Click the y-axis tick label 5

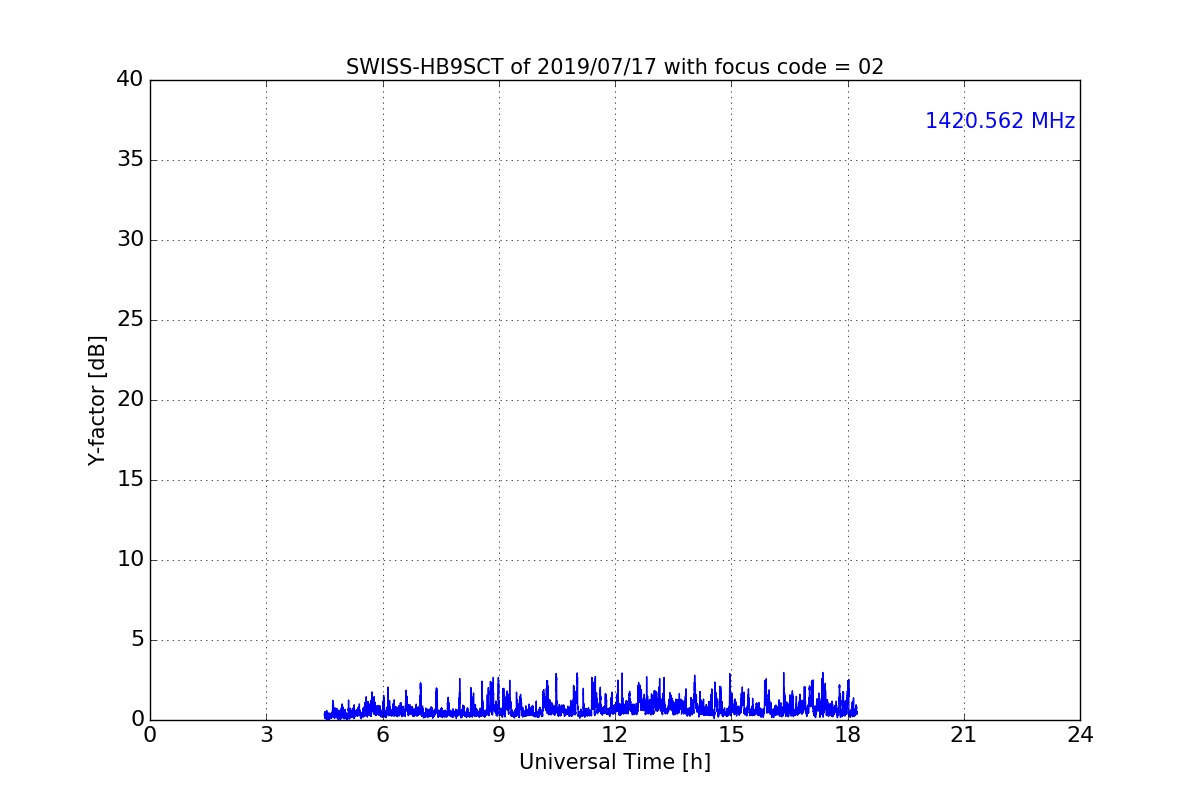click(137, 639)
